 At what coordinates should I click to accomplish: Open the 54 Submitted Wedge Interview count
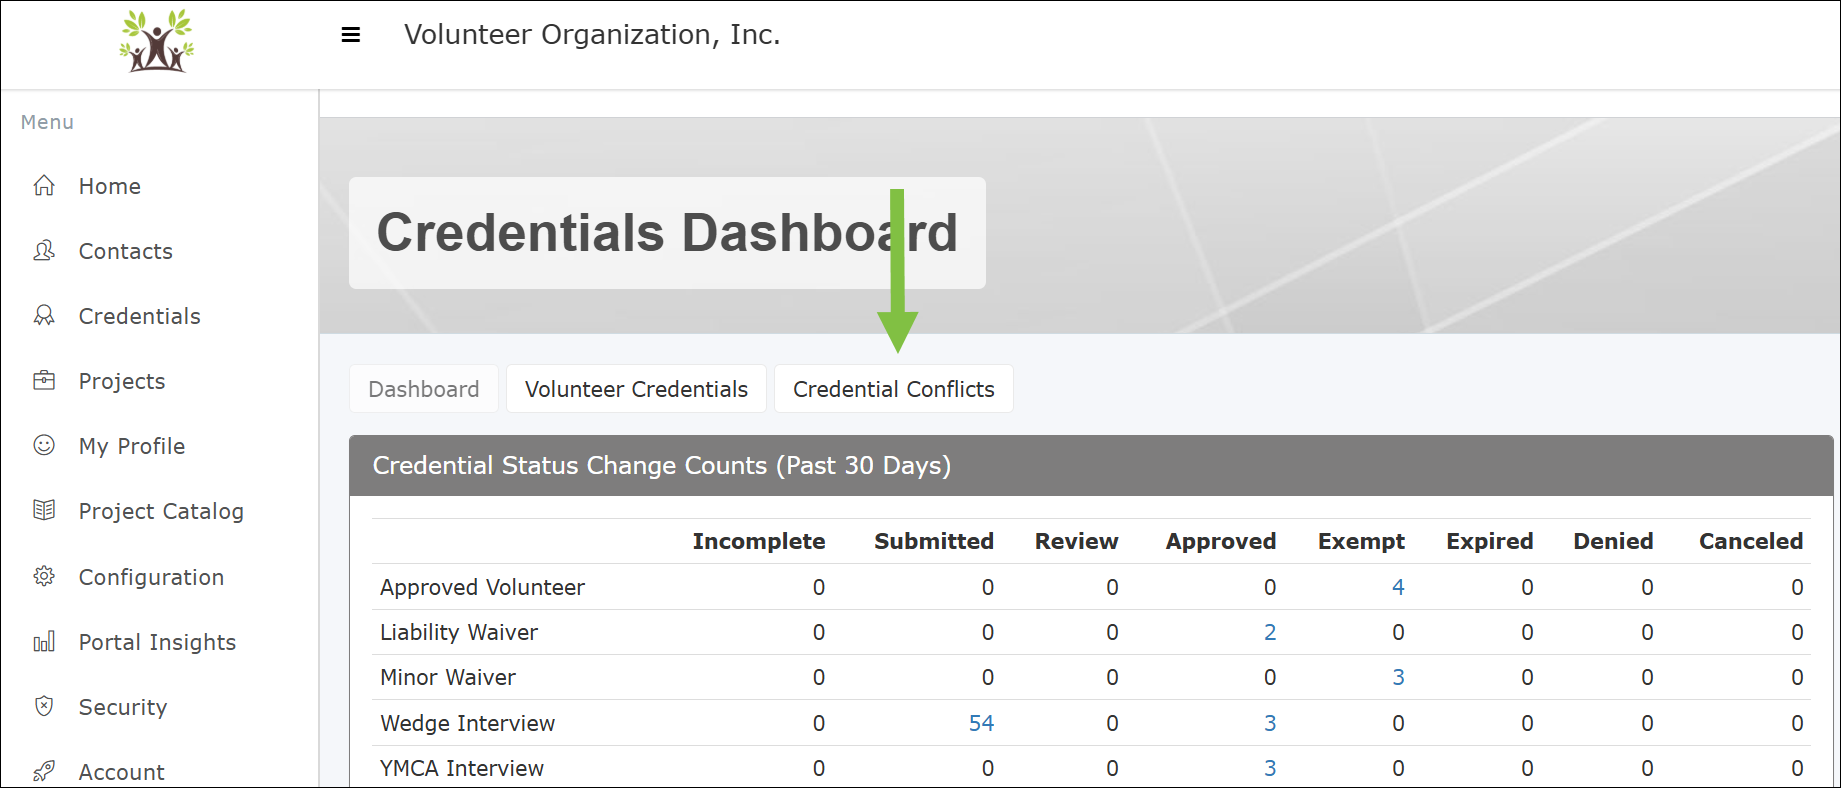[981, 723]
